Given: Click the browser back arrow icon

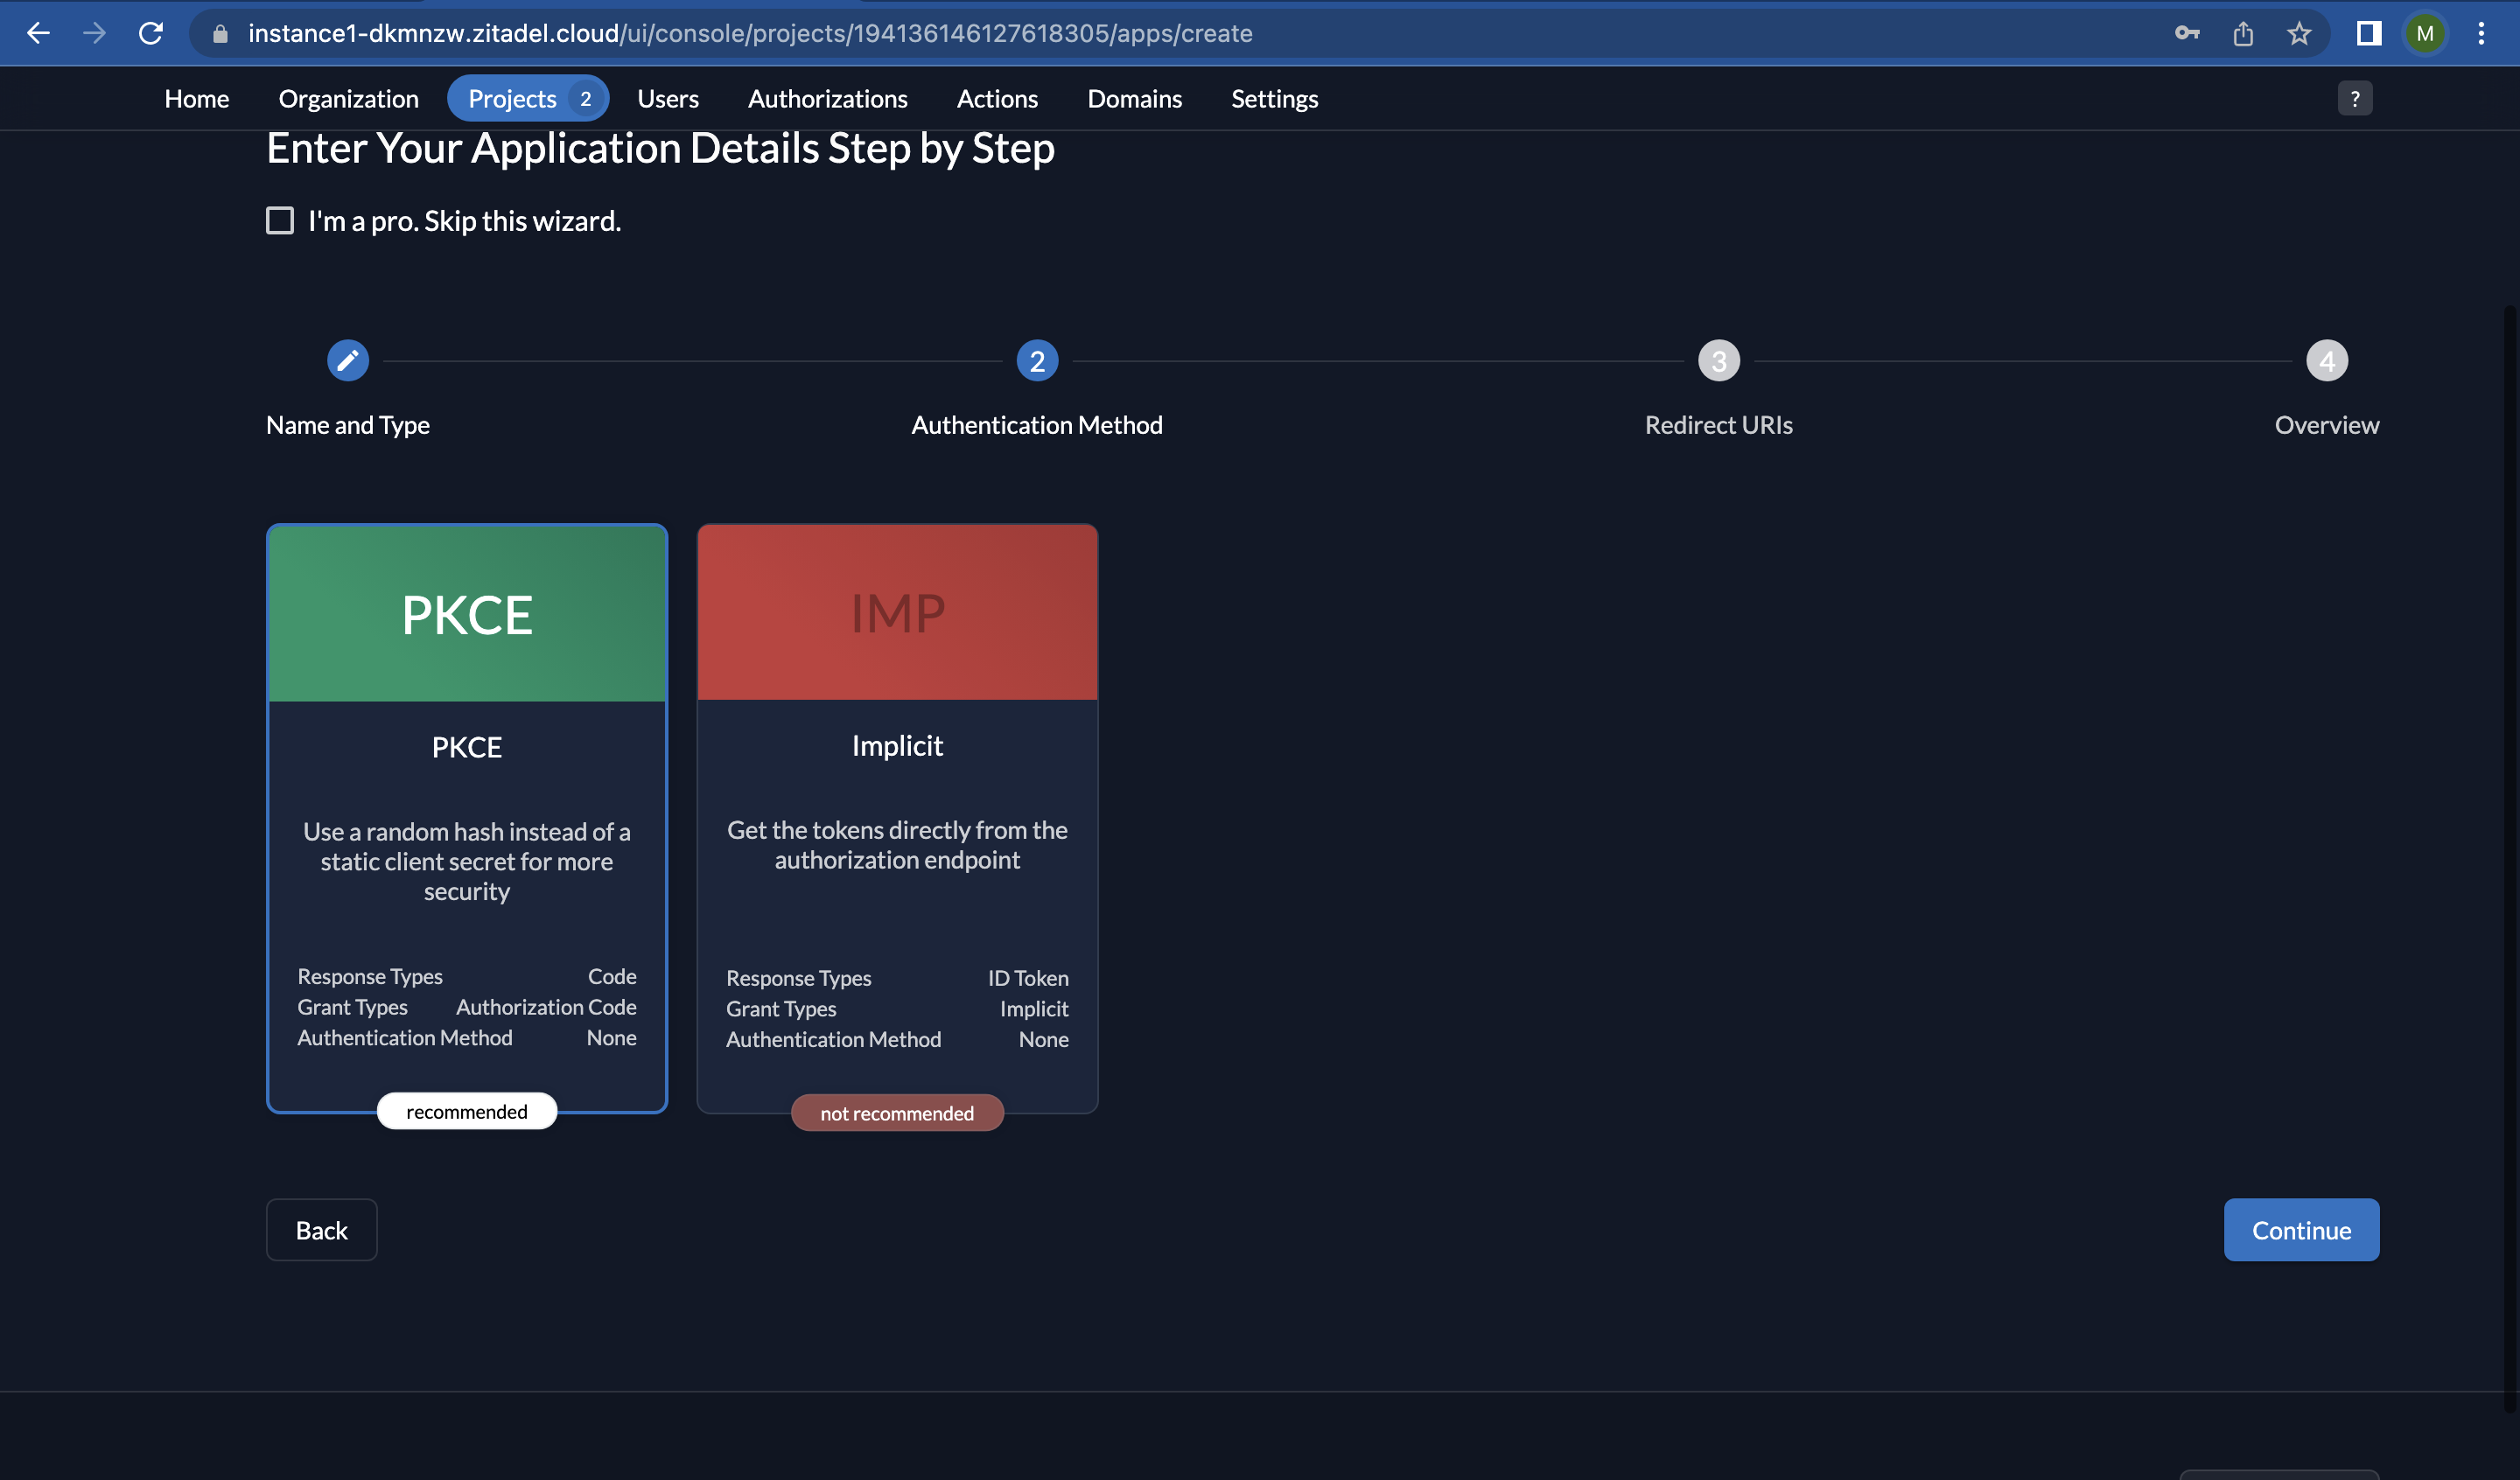Looking at the screenshot, I should 38,33.
